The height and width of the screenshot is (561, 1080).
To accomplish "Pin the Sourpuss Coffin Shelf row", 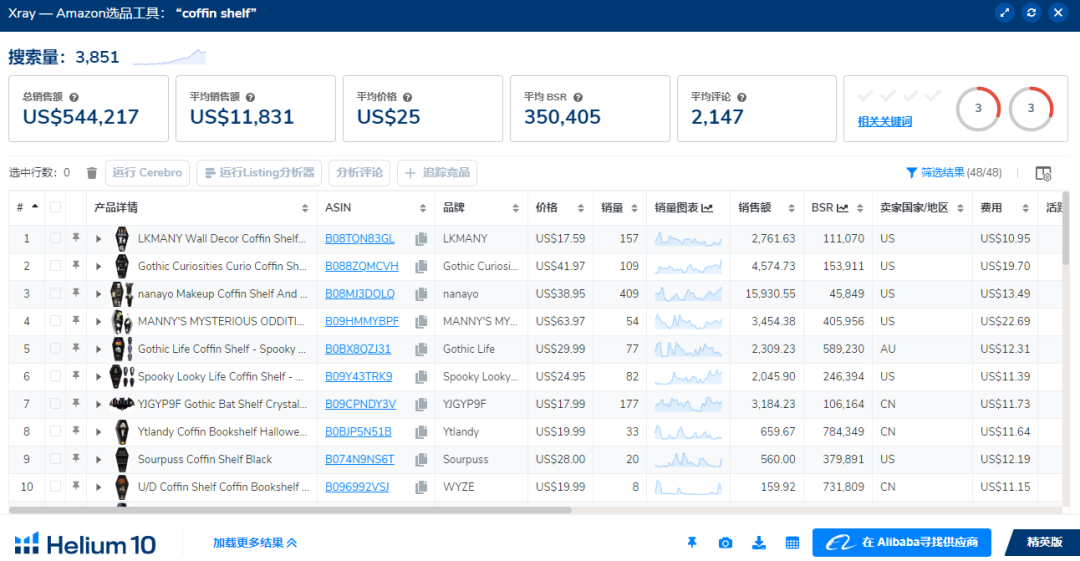I will 76,458.
